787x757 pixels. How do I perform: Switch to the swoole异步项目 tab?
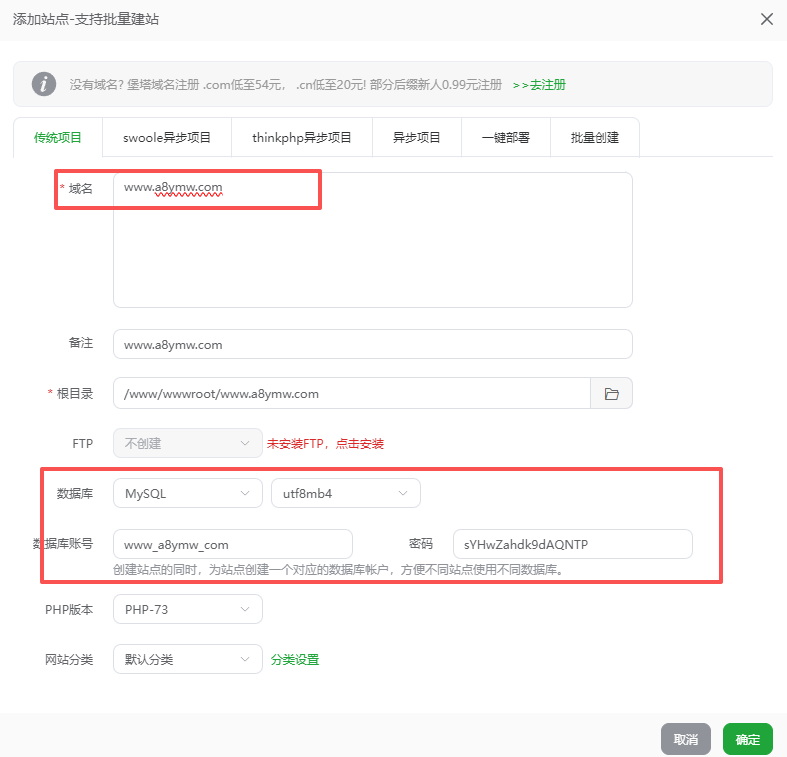pos(167,138)
